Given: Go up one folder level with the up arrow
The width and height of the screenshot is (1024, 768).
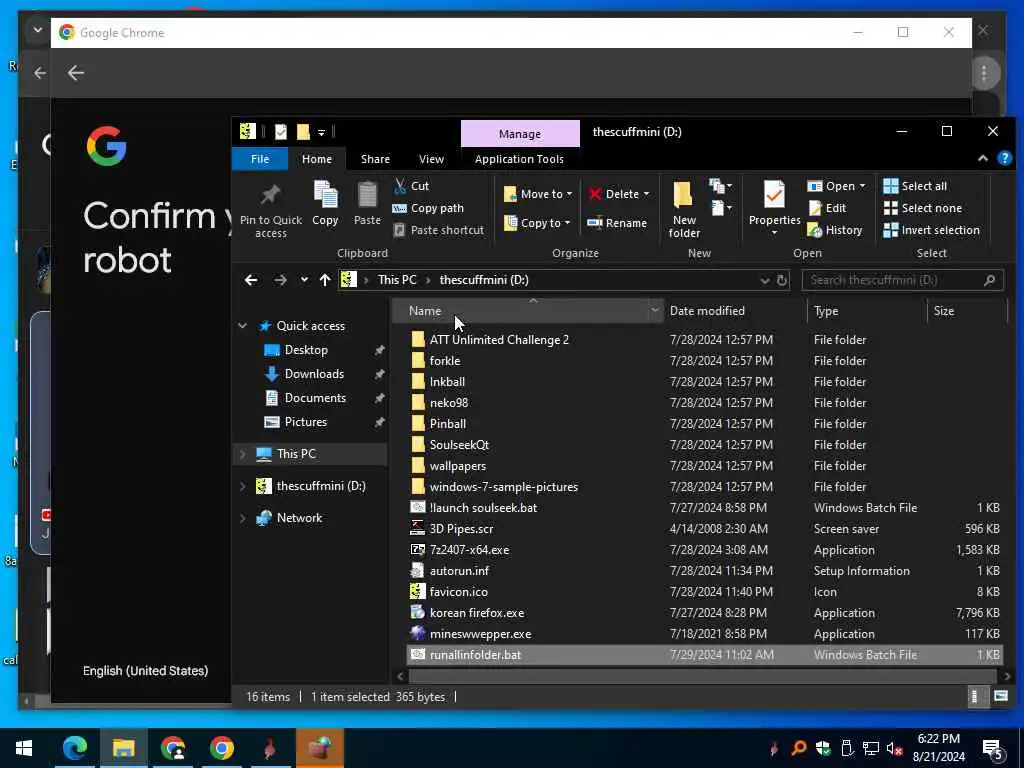Looking at the screenshot, I should (325, 280).
